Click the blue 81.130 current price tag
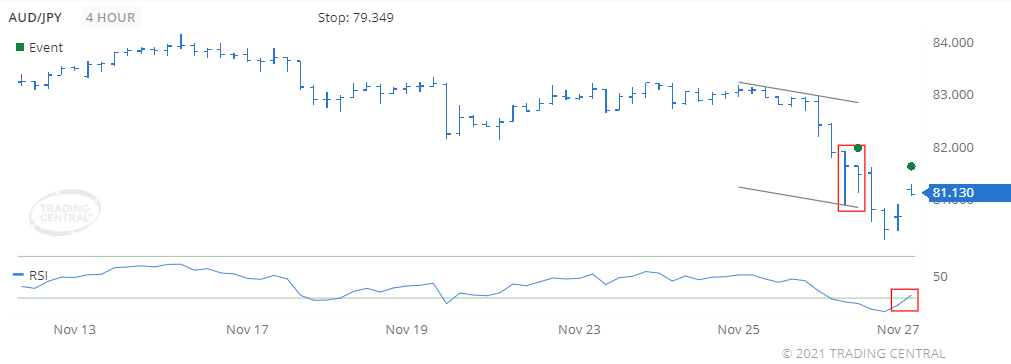The image size is (1011, 364). tap(970, 193)
